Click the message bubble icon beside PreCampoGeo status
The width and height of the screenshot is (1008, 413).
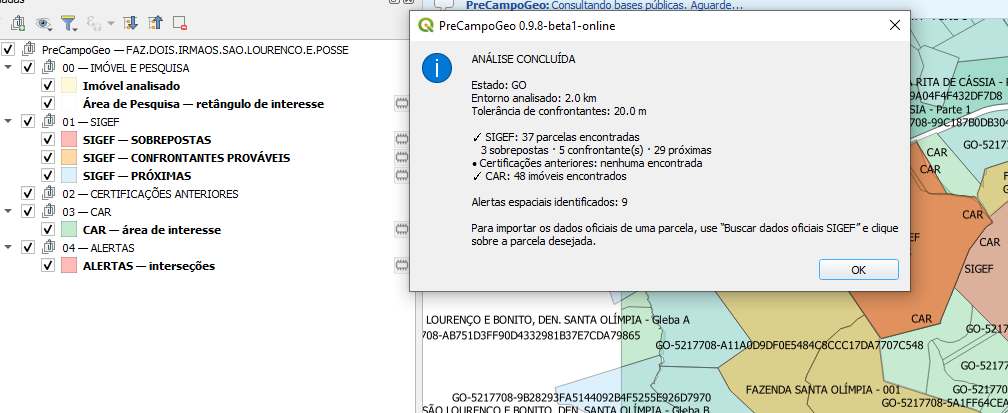pyautogui.click(x=444, y=5)
